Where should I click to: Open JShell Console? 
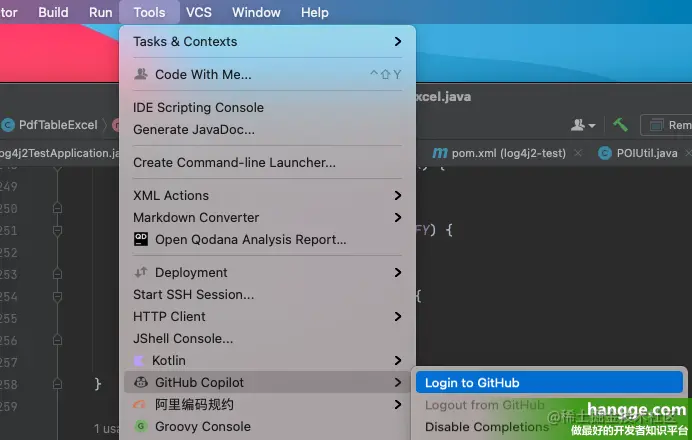pos(267,338)
